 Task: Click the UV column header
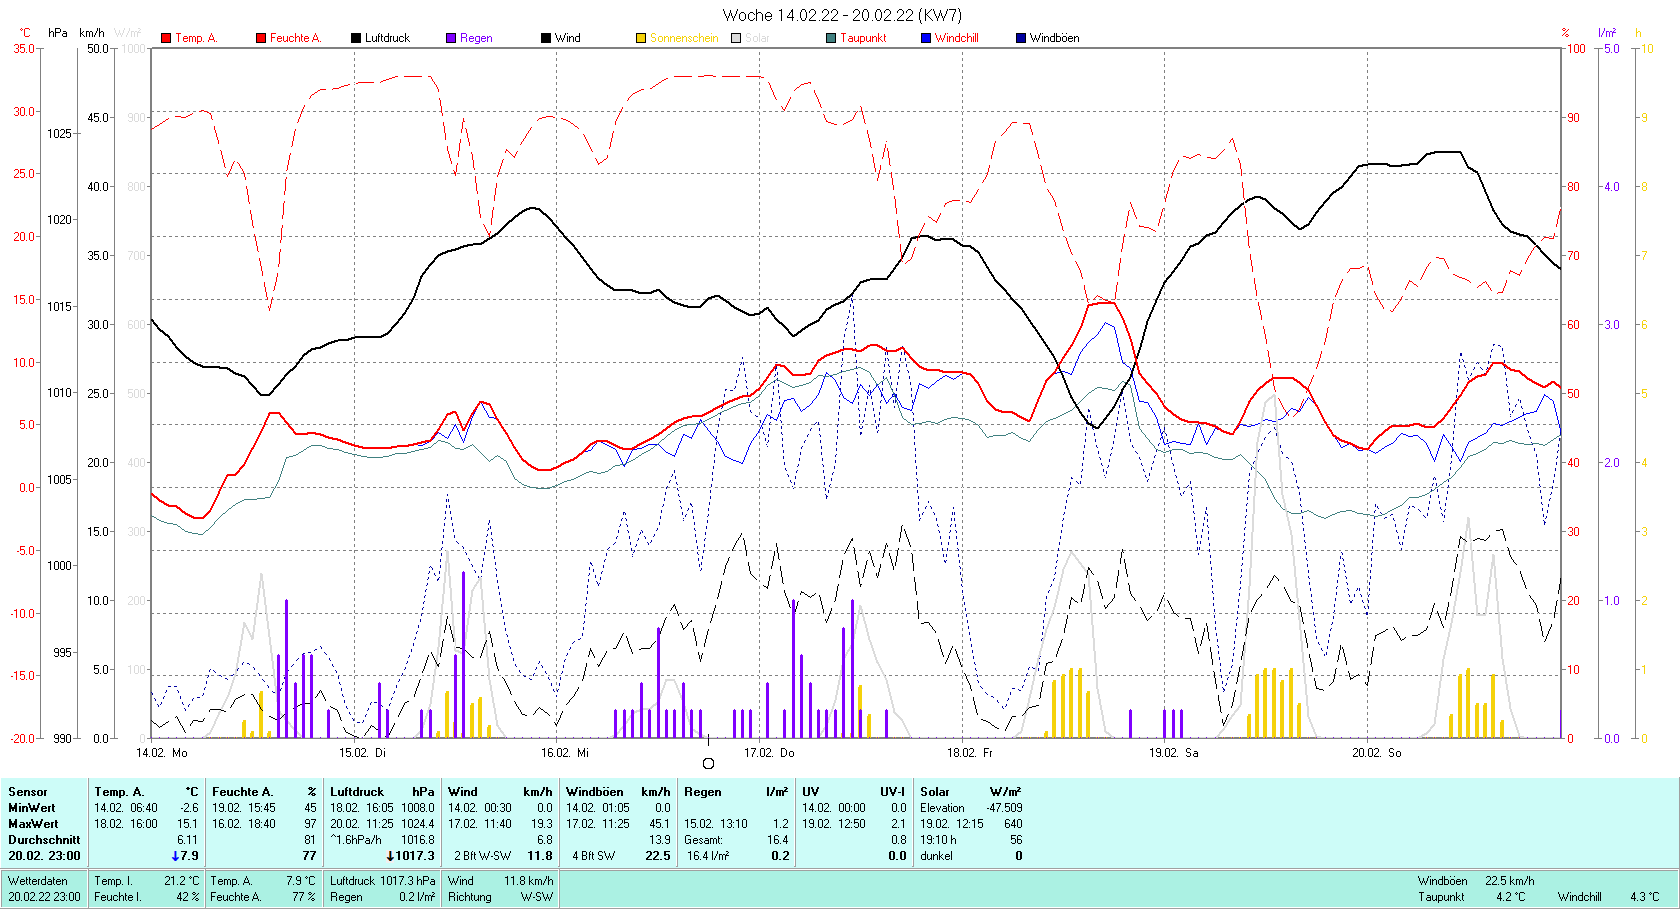pyautogui.click(x=810, y=792)
